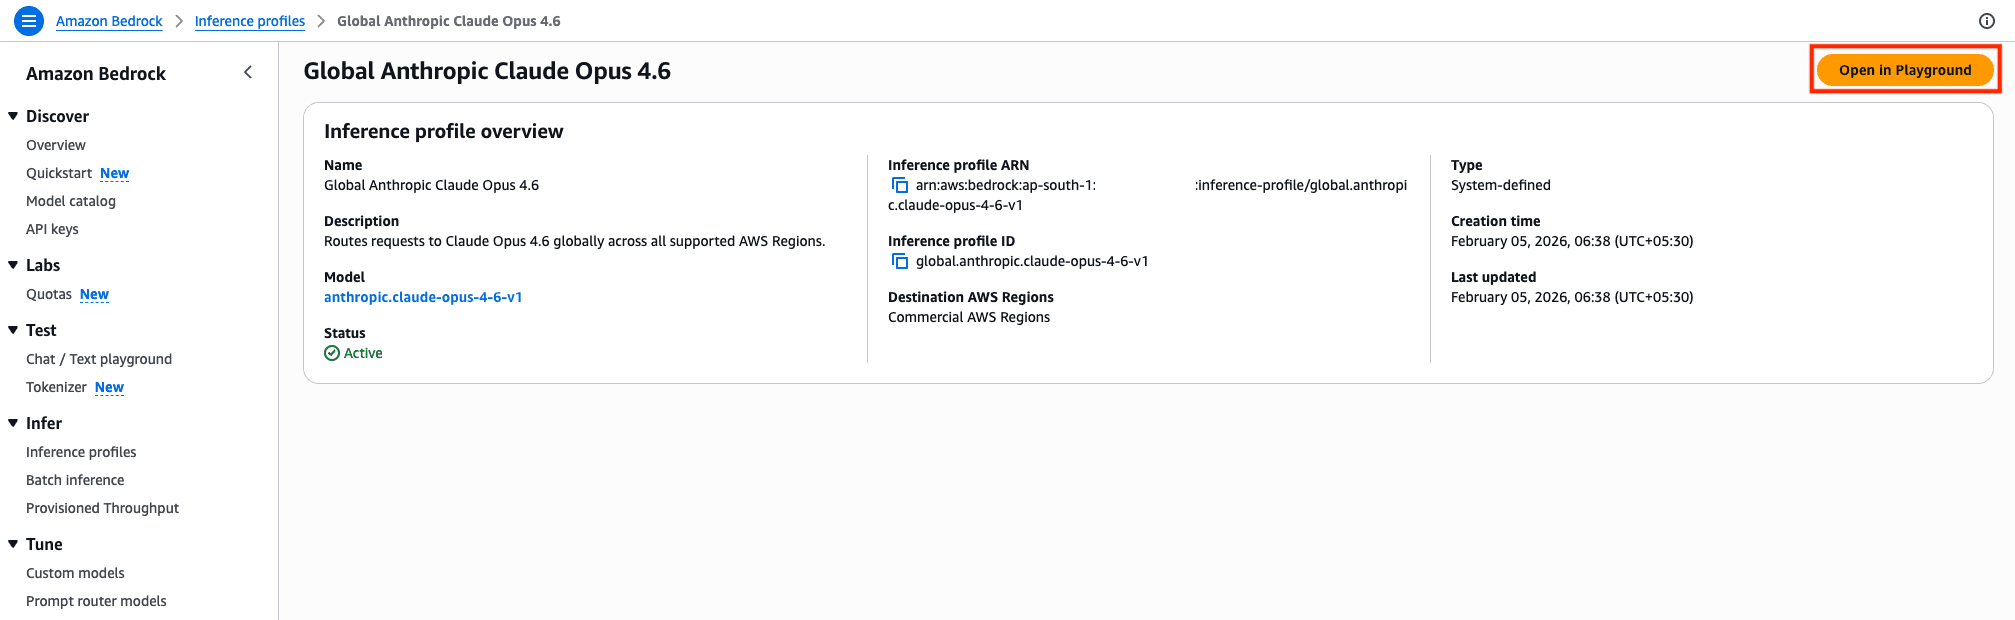Collapse the Amazon Bedrock sidebar arrow

coord(248,72)
